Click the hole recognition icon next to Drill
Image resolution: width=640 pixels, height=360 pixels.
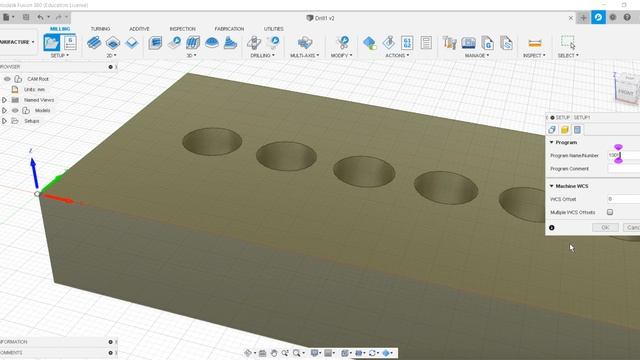273,42
